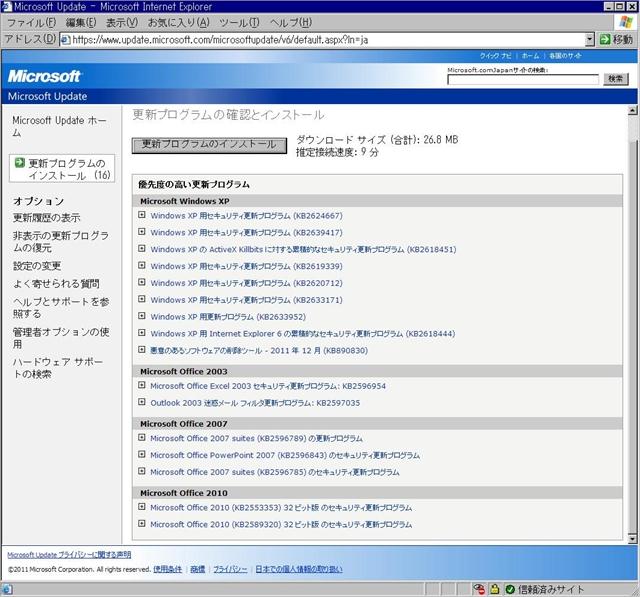Open 設定の変更 link
640x597 pixels.
[37, 266]
